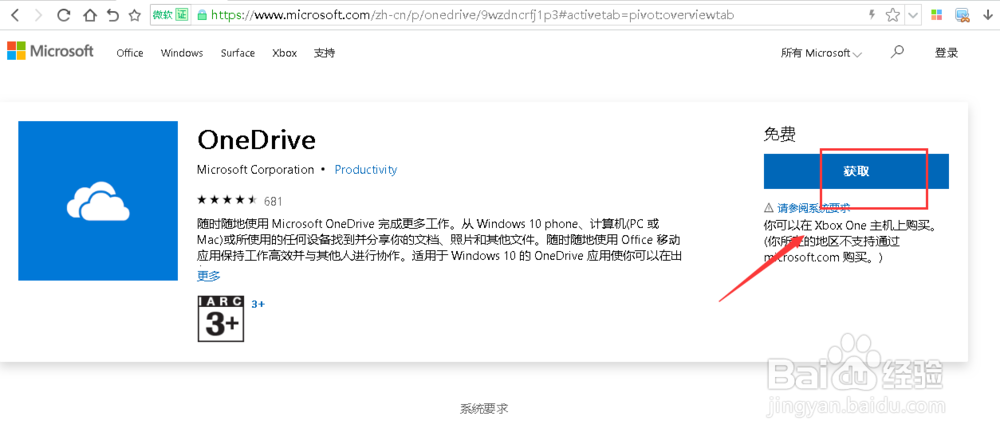The width and height of the screenshot is (1000, 440).
Task: Click the blue OneDrive cloud app tile
Action: 98,201
